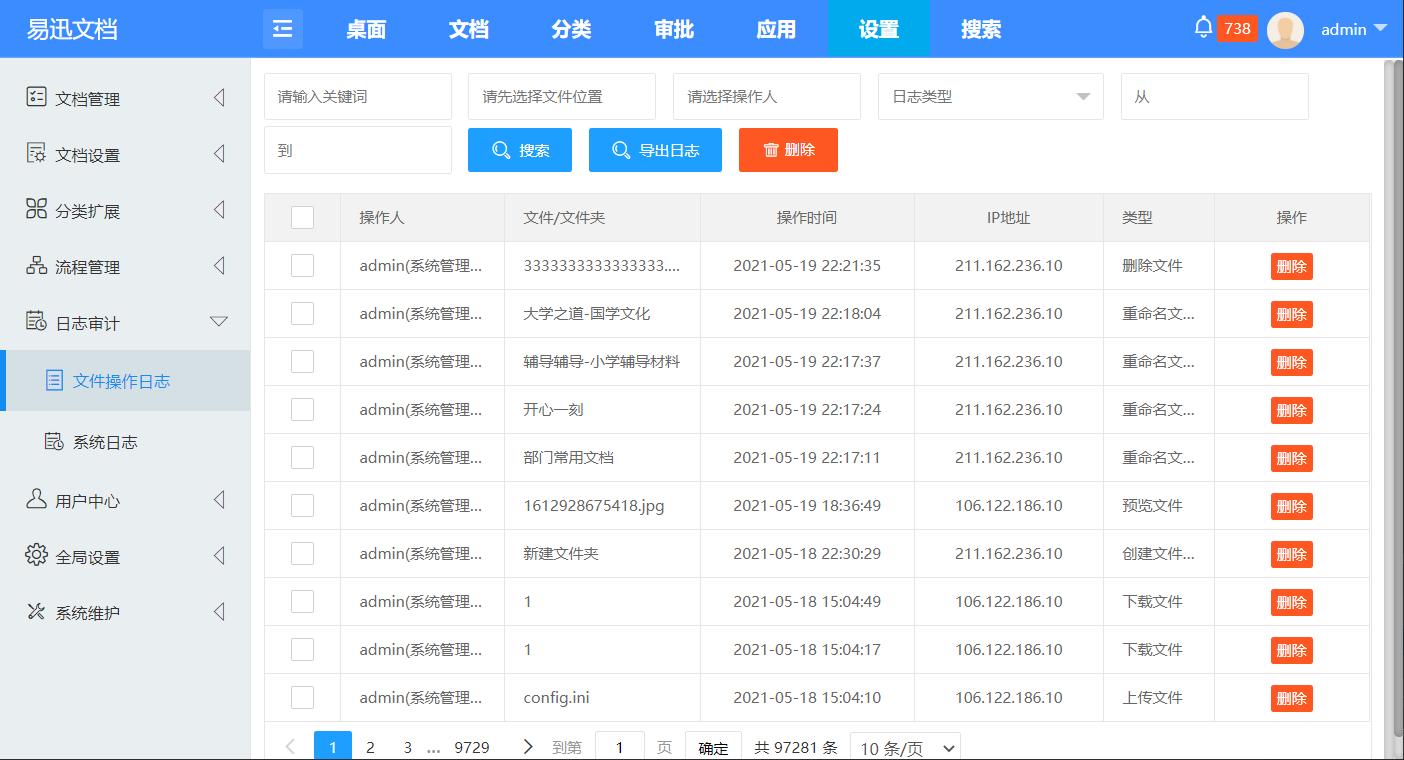1404x760 pixels.
Task: Open the 日志类型 dropdown
Action: point(991,97)
